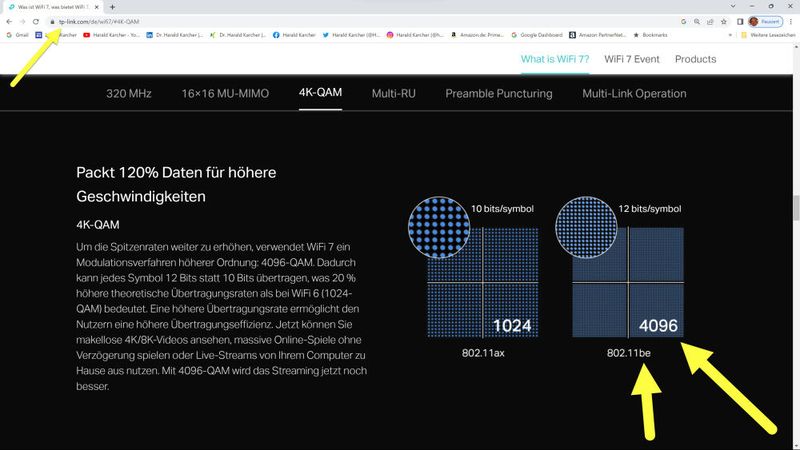800x450 pixels.
Task: Open the Harald Karcher Instagram bookmark
Action: tap(415, 35)
